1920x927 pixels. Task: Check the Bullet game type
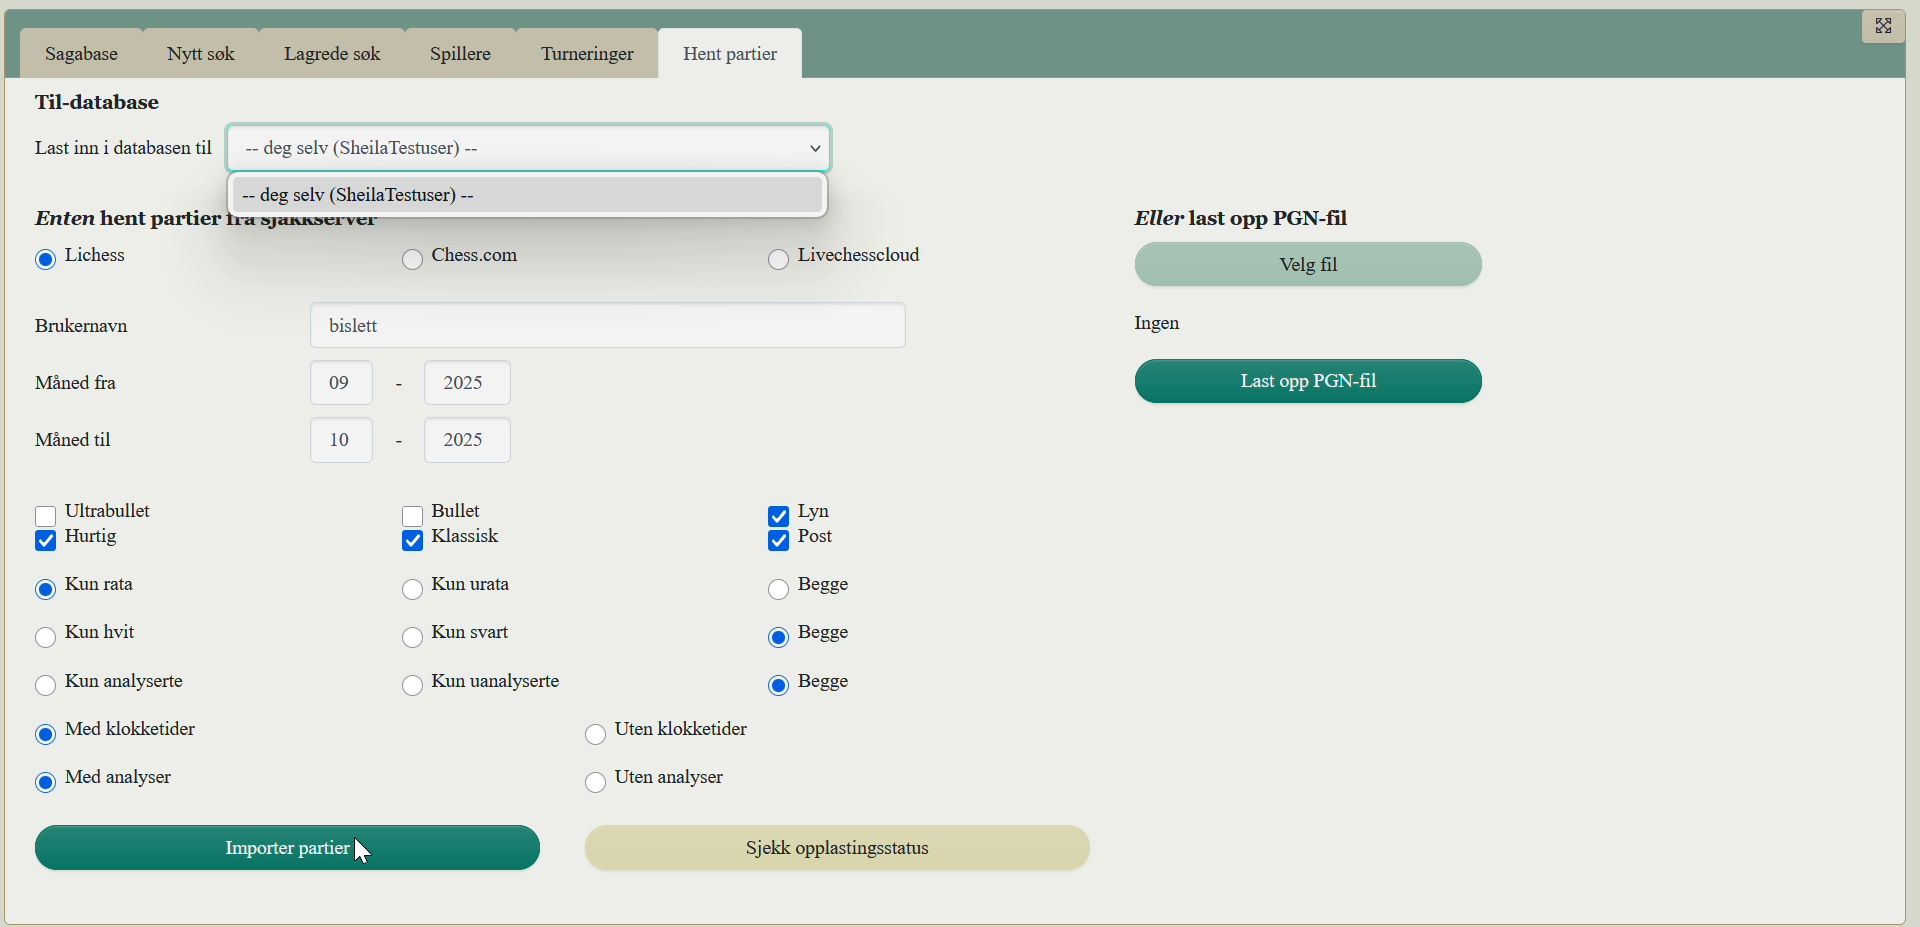click(413, 516)
